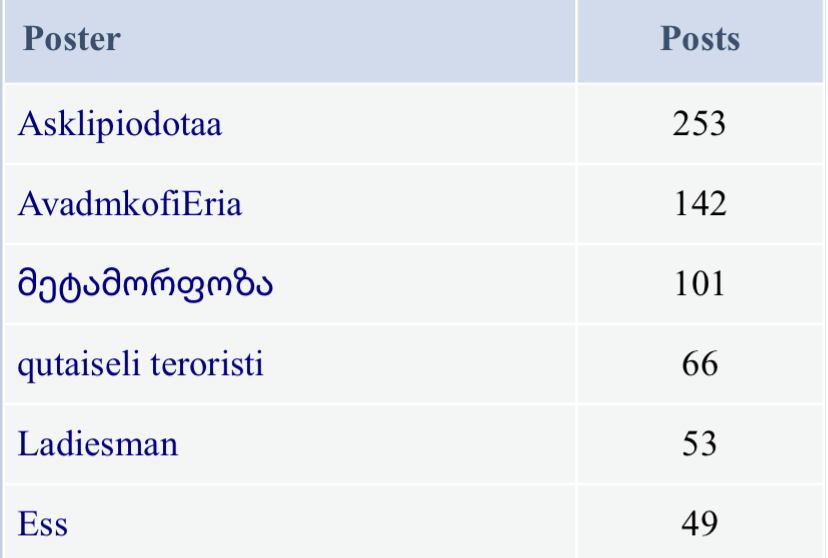The width and height of the screenshot is (828, 558).
Task: Open the Ladiesman poster profile
Action: tap(98, 443)
